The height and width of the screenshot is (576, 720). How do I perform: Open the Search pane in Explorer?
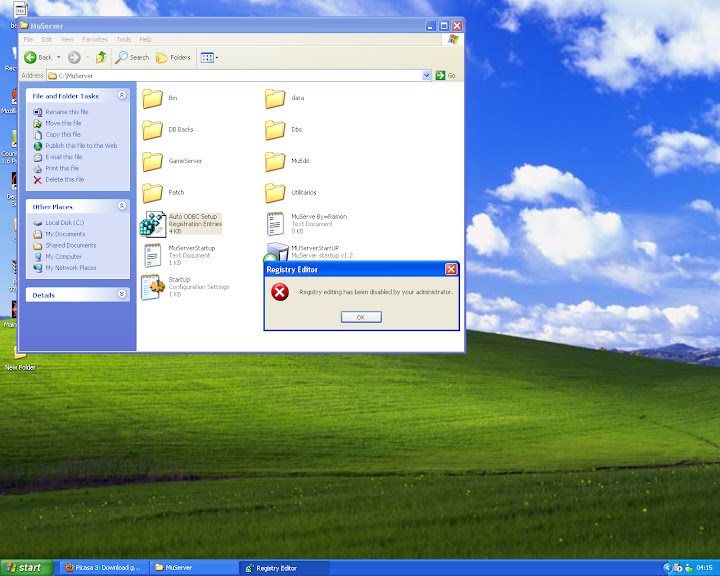(x=132, y=58)
